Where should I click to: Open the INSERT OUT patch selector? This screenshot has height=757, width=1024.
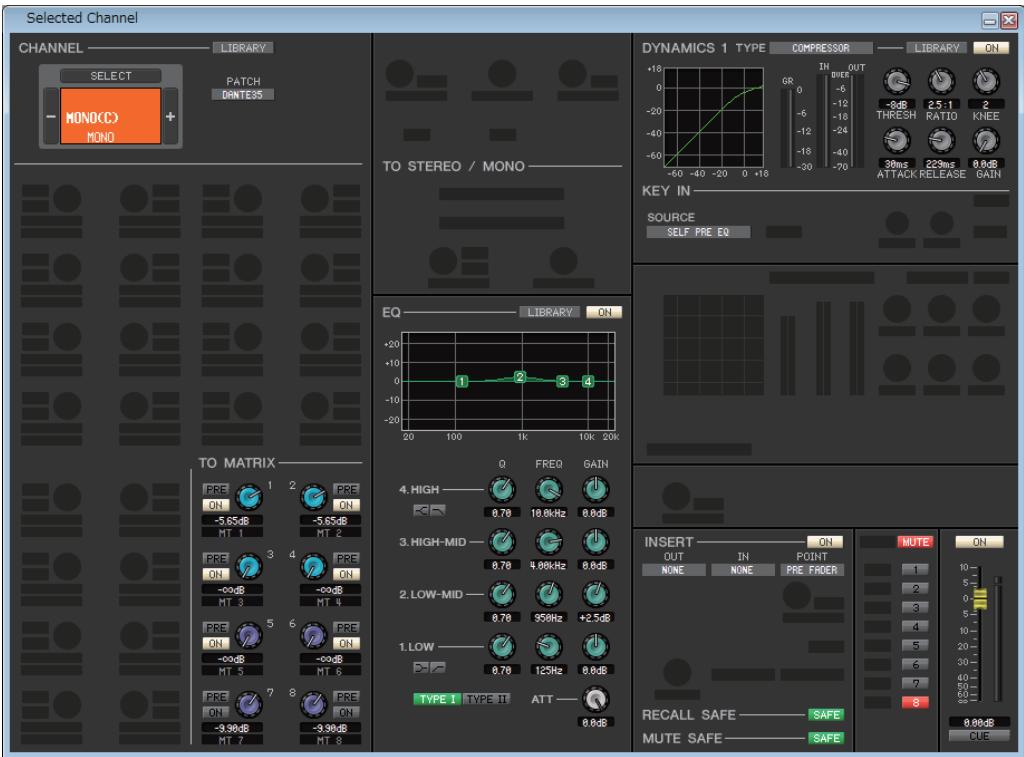673,570
